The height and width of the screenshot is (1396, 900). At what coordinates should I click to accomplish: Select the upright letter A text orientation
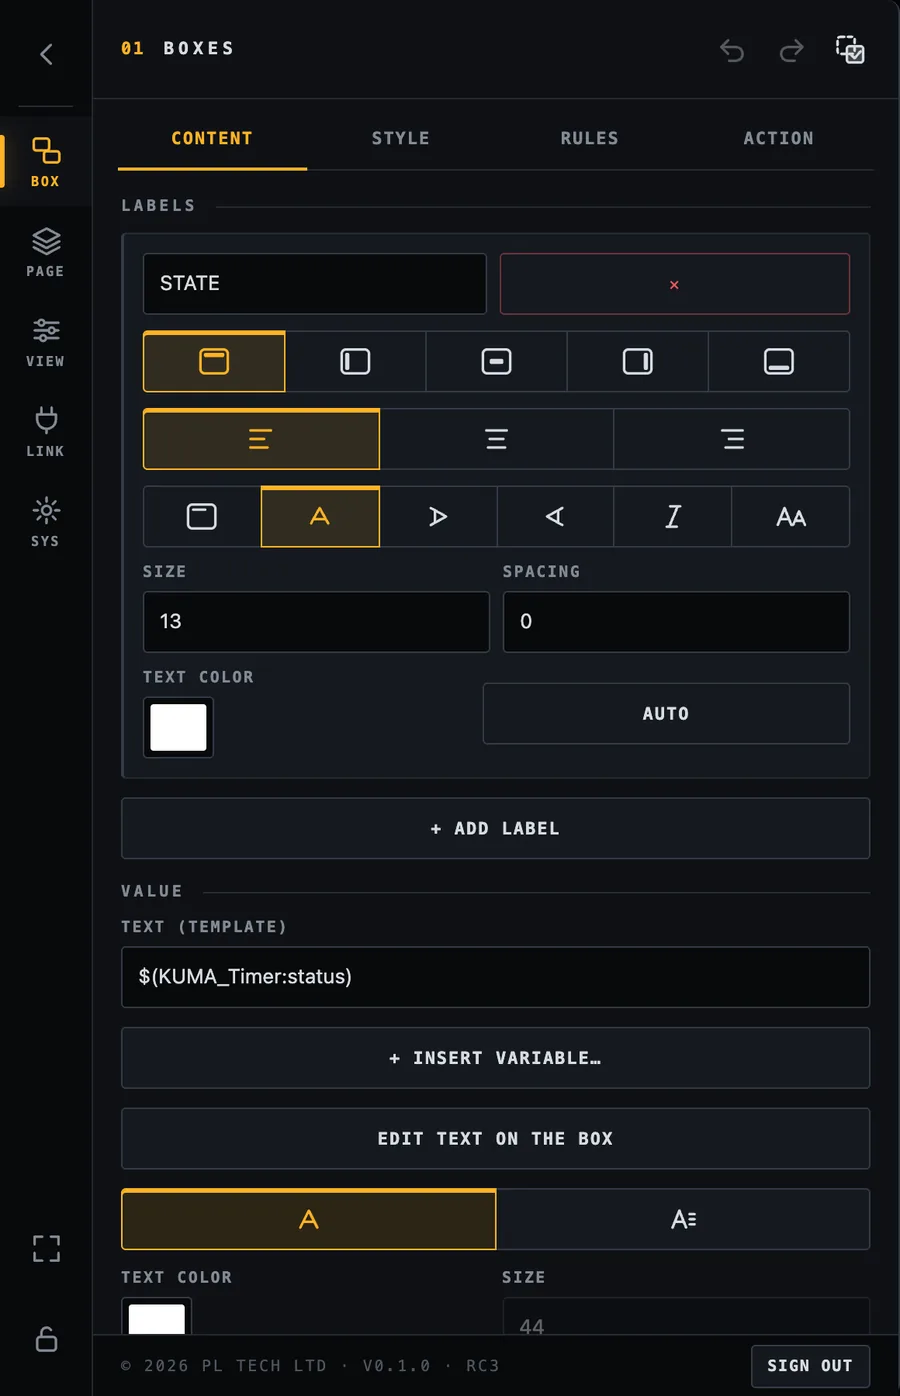click(x=320, y=516)
